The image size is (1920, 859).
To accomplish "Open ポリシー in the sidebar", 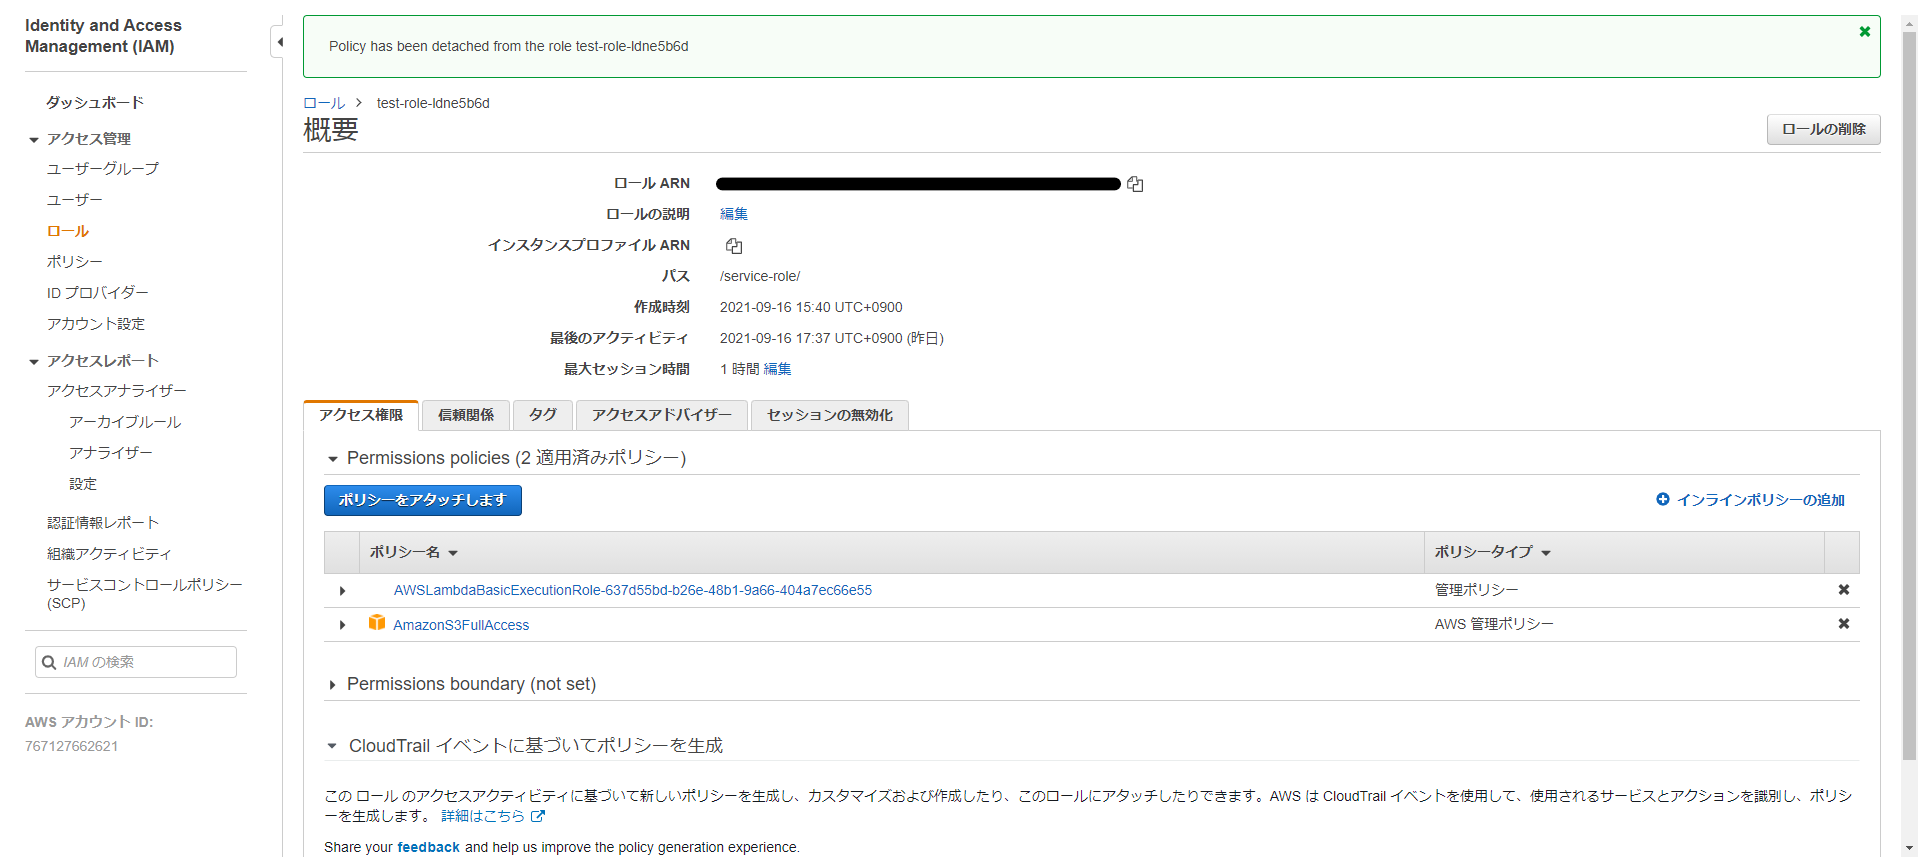I will point(75,262).
